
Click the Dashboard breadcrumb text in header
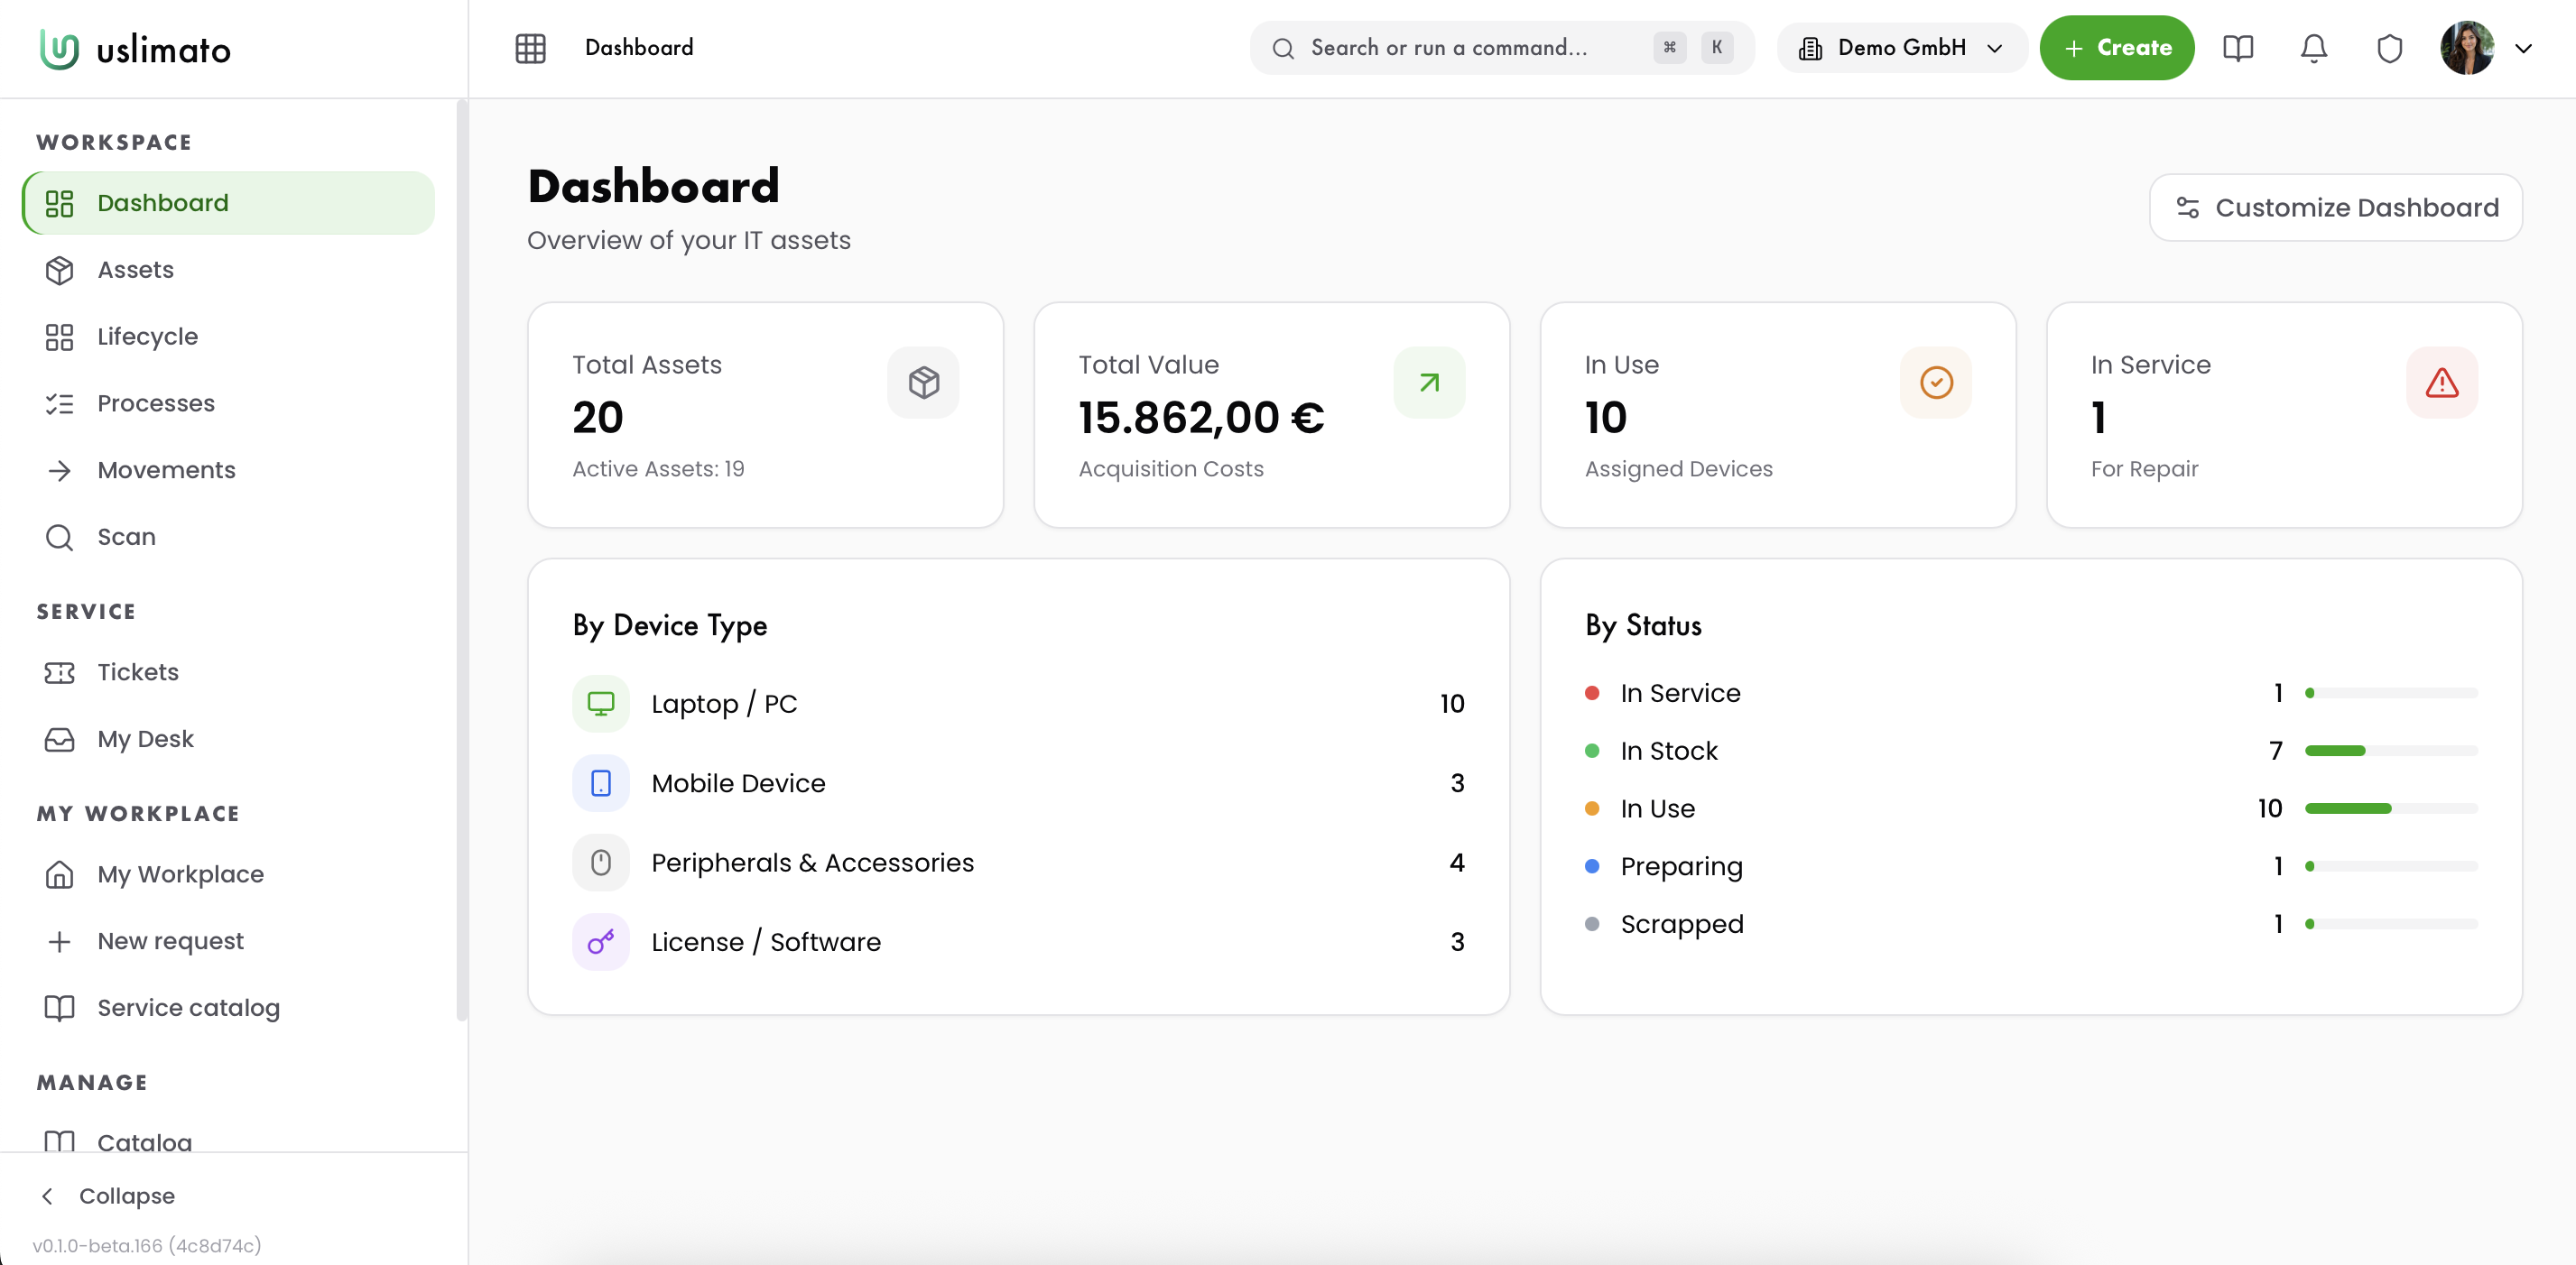(x=639, y=48)
